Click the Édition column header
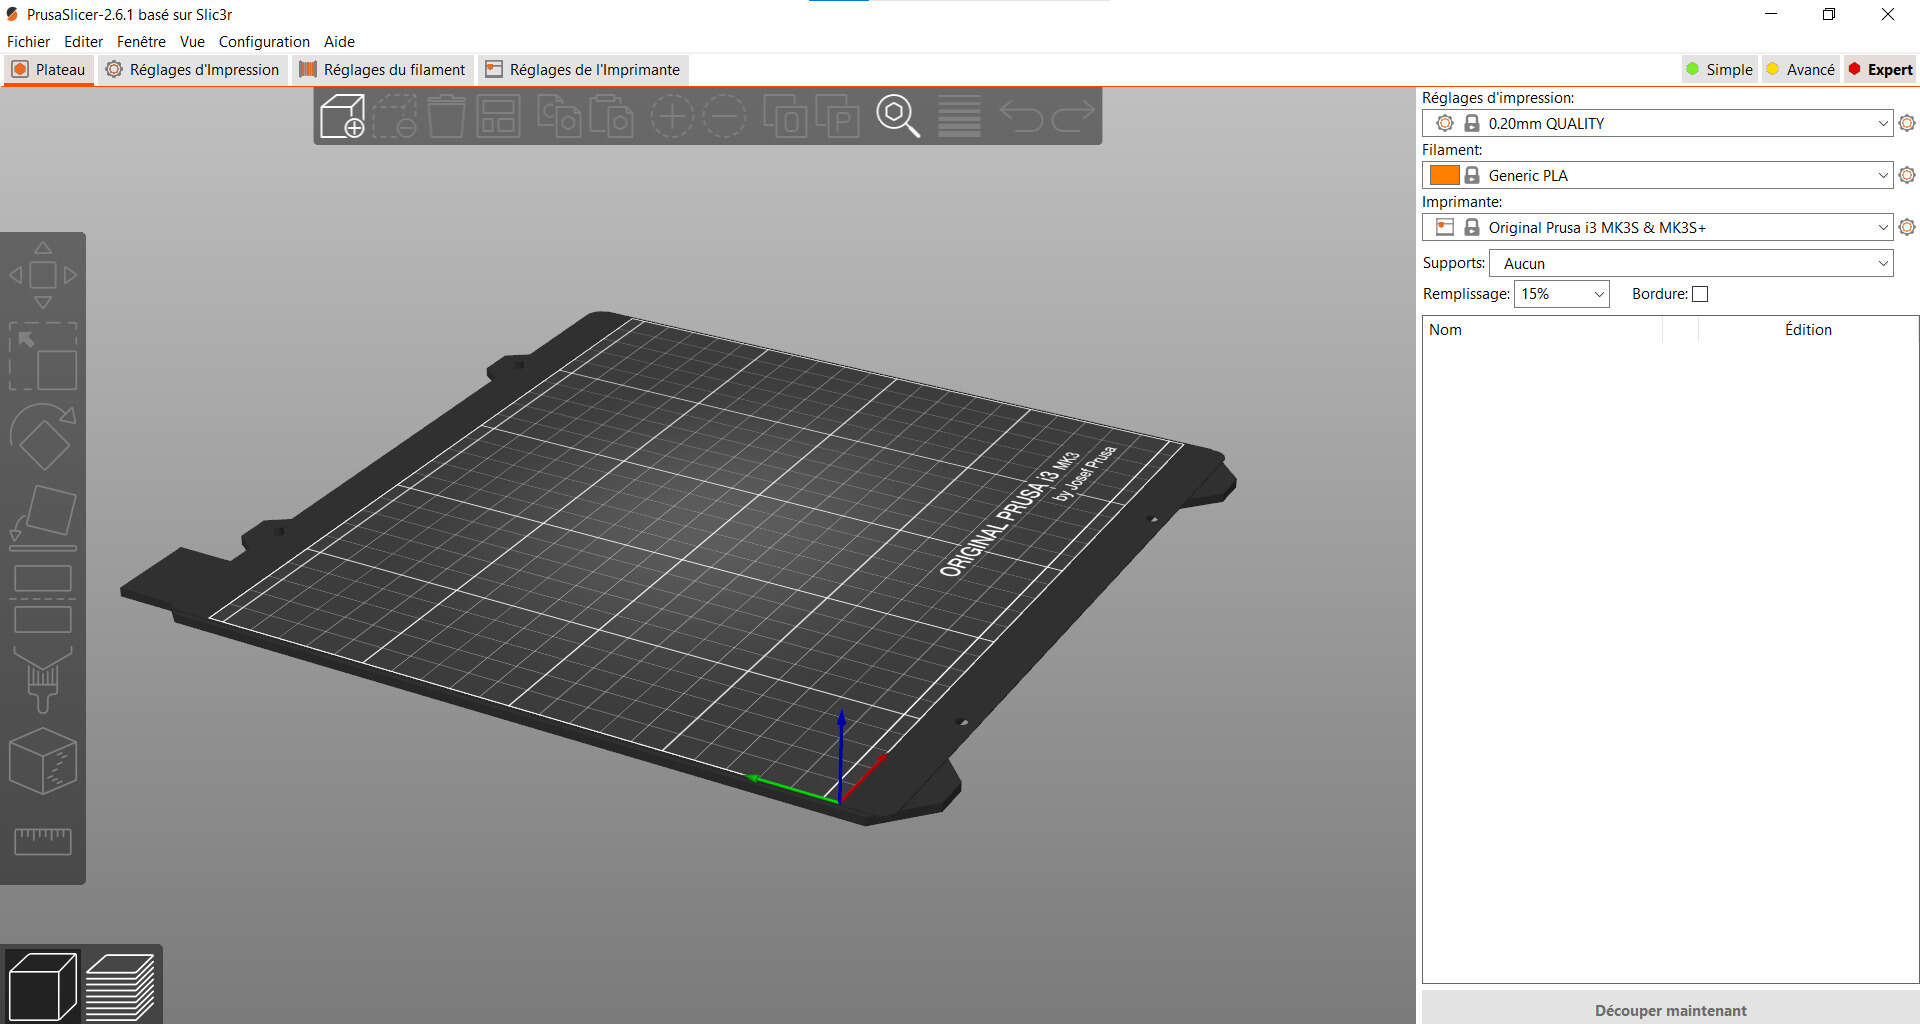Screen dimensions: 1920x1024 1808,329
